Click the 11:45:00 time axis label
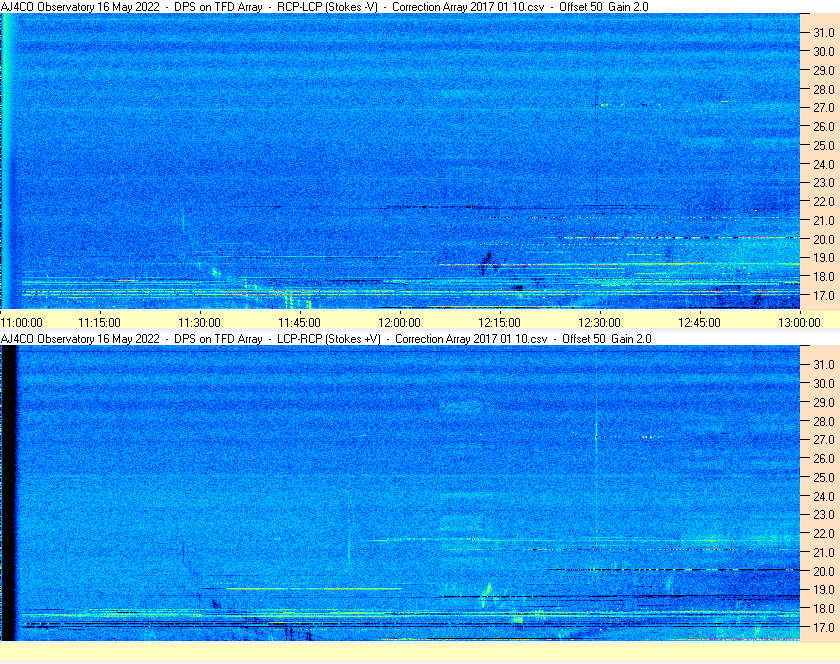This screenshot has height=664, width=840. click(x=299, y=323)
